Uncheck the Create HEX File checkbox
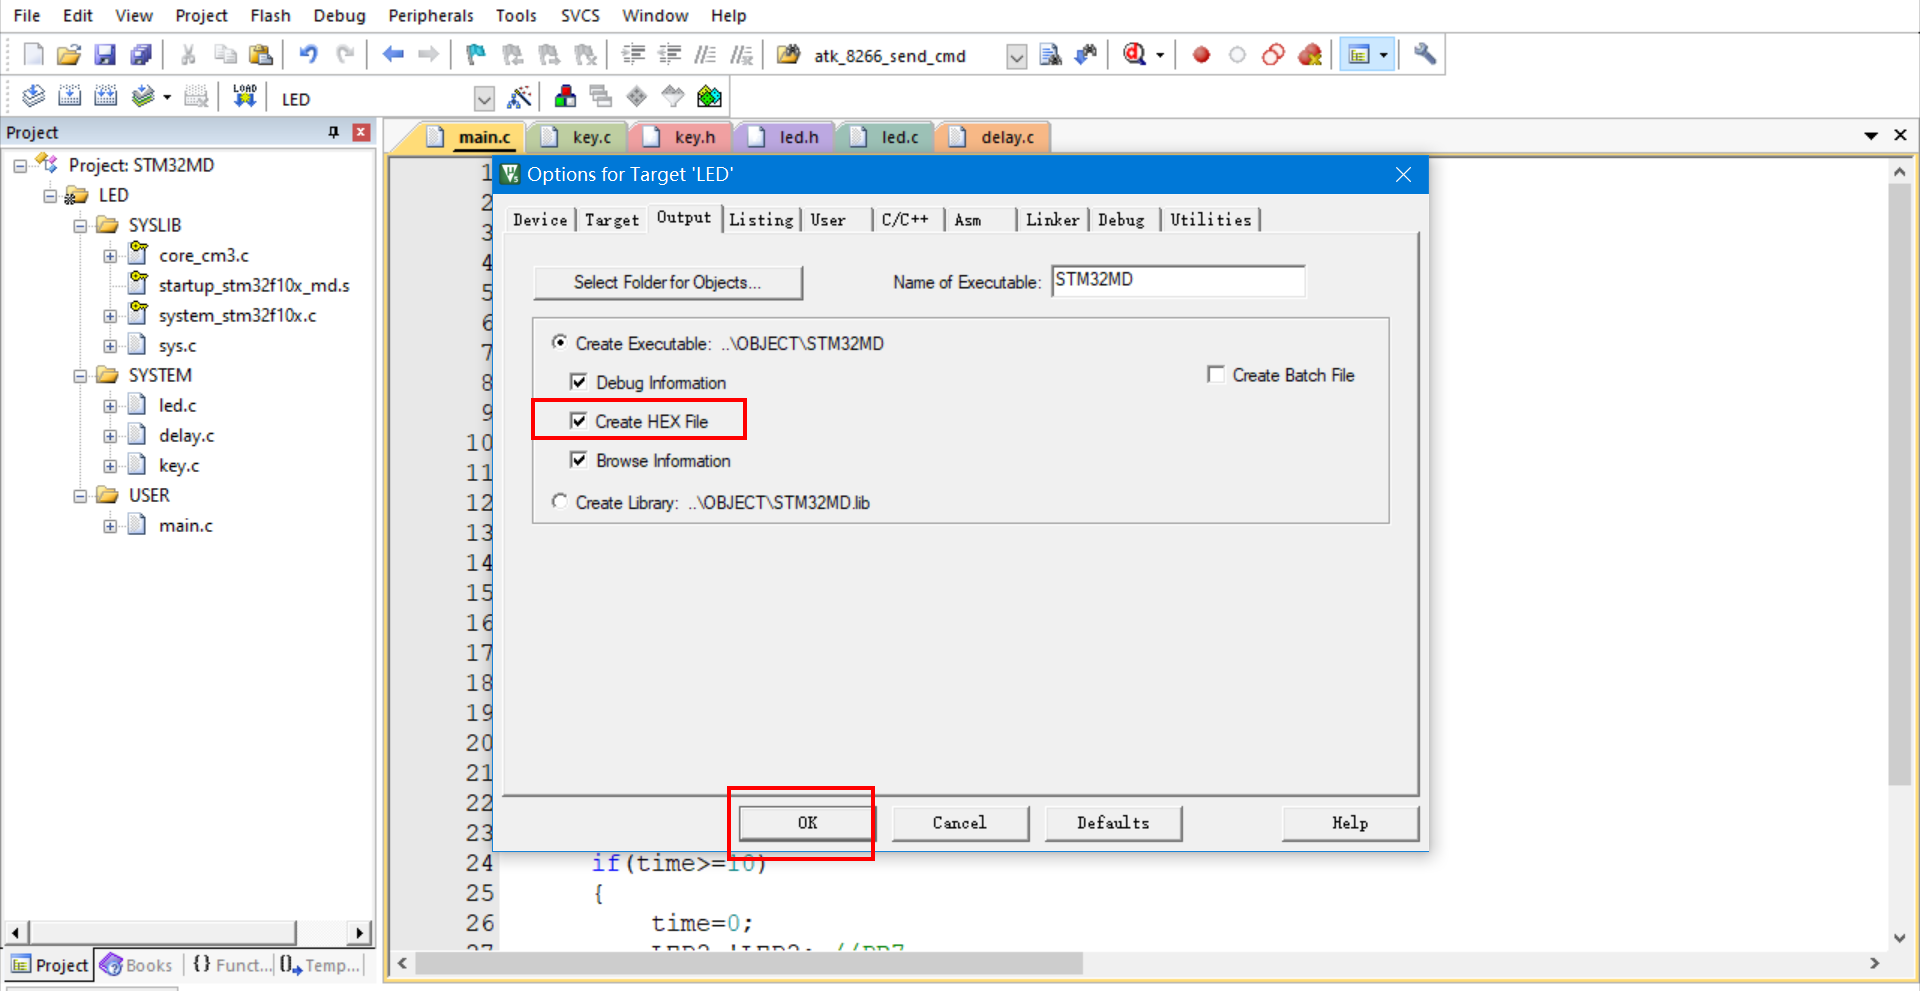Screen dimensions: 1920x991 point(578,421)
